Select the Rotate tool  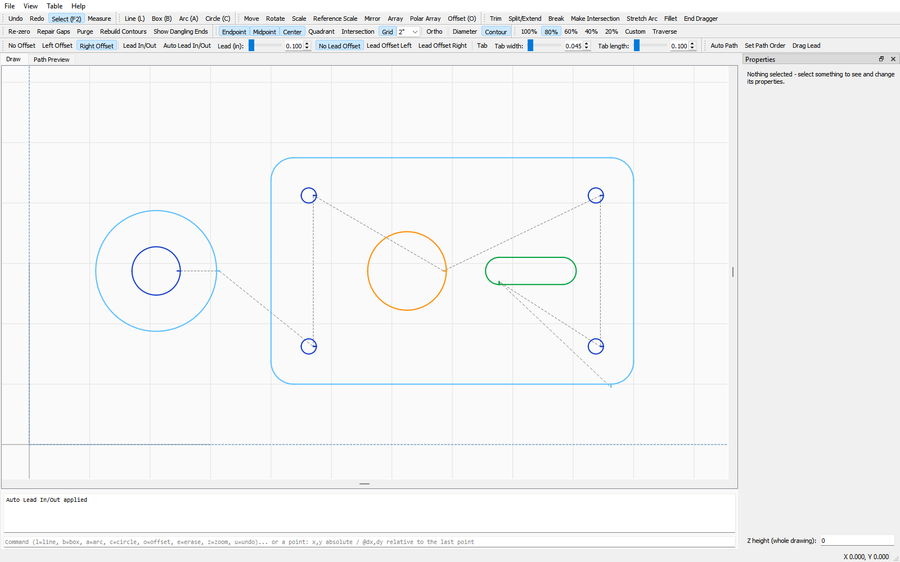pos(276,18)
